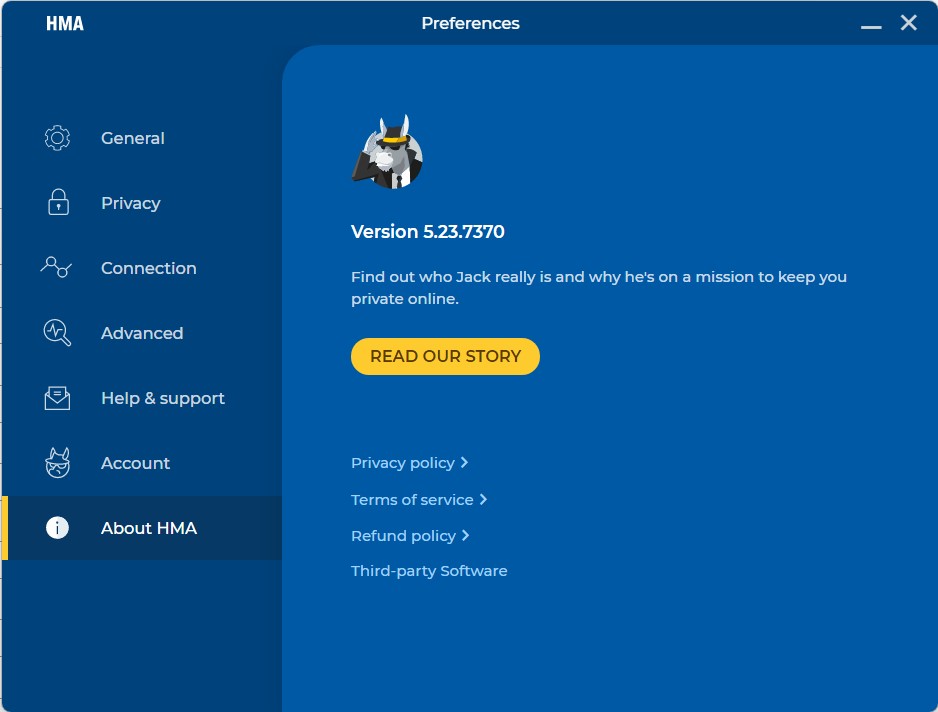Screen dimensions: 938x712
Task: Open the General preferences tab
Action: [x=132, y=138]
